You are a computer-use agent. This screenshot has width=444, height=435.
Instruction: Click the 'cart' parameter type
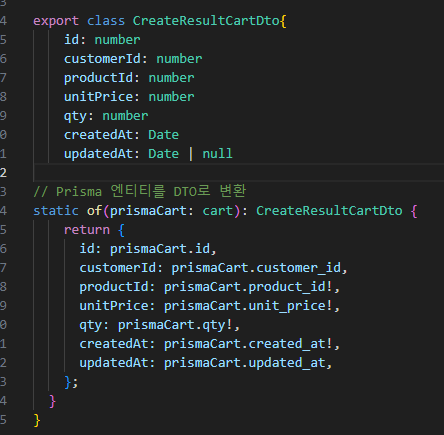(x=217, y=211)
